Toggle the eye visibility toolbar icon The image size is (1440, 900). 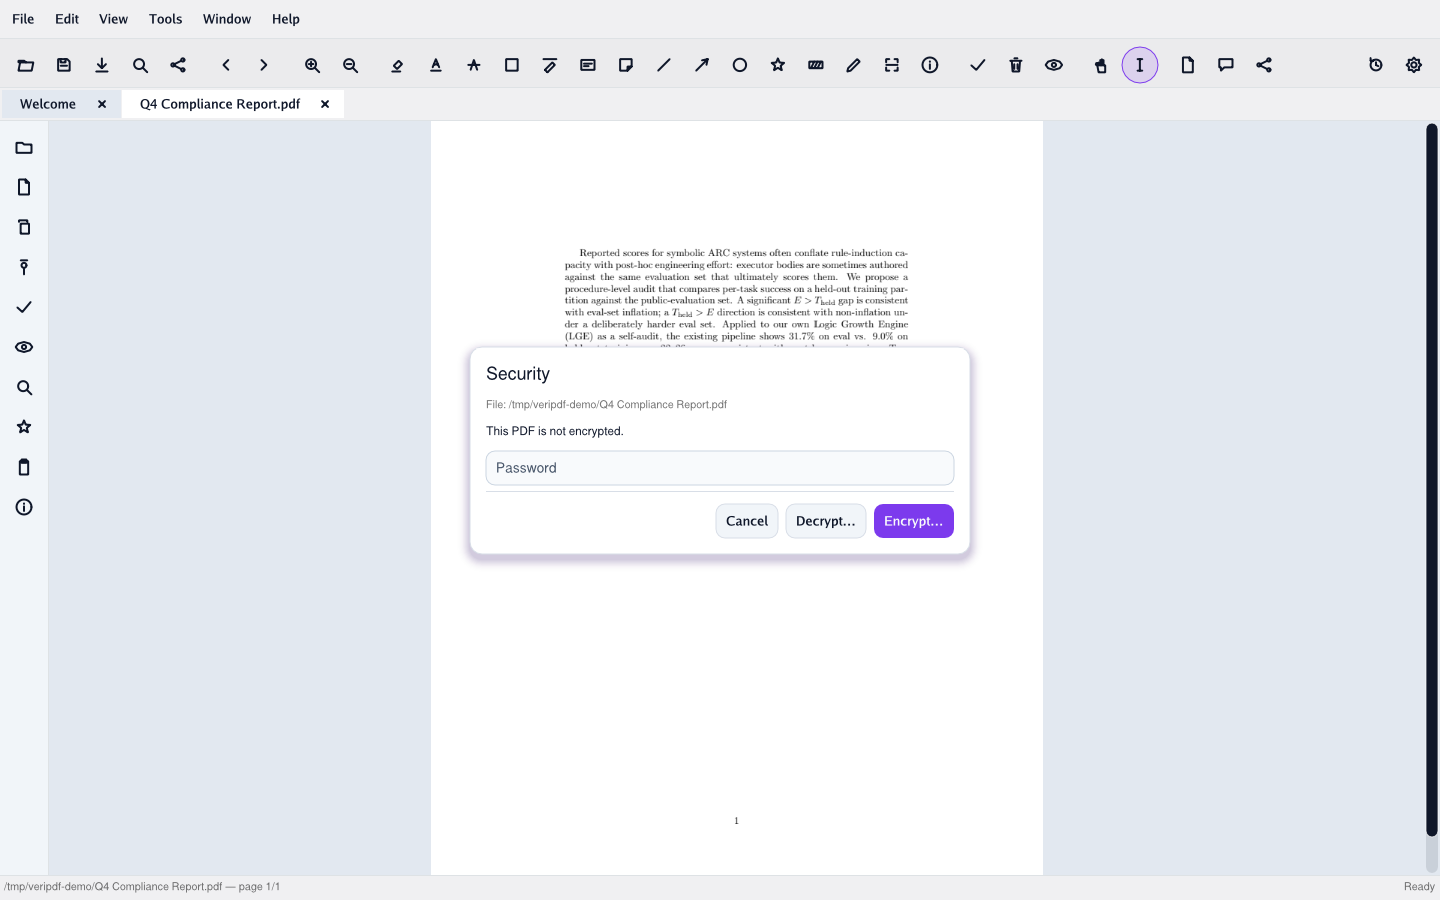[1054, 65]
